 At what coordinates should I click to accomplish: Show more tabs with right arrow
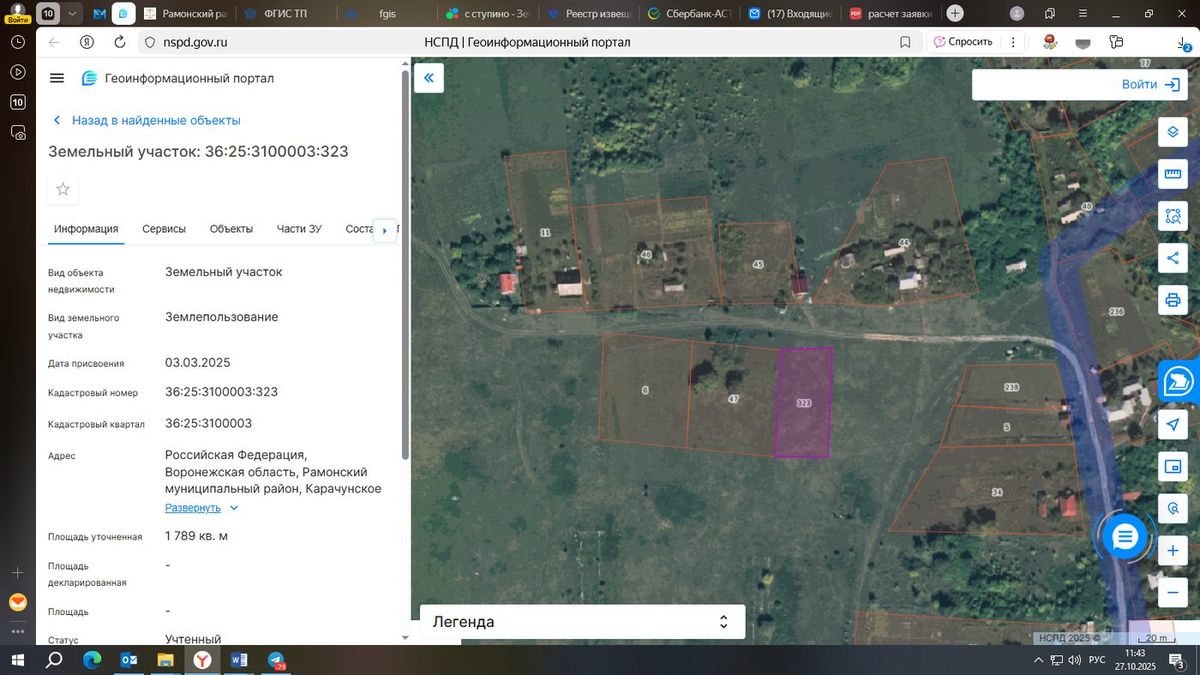[x=385, y=230]
